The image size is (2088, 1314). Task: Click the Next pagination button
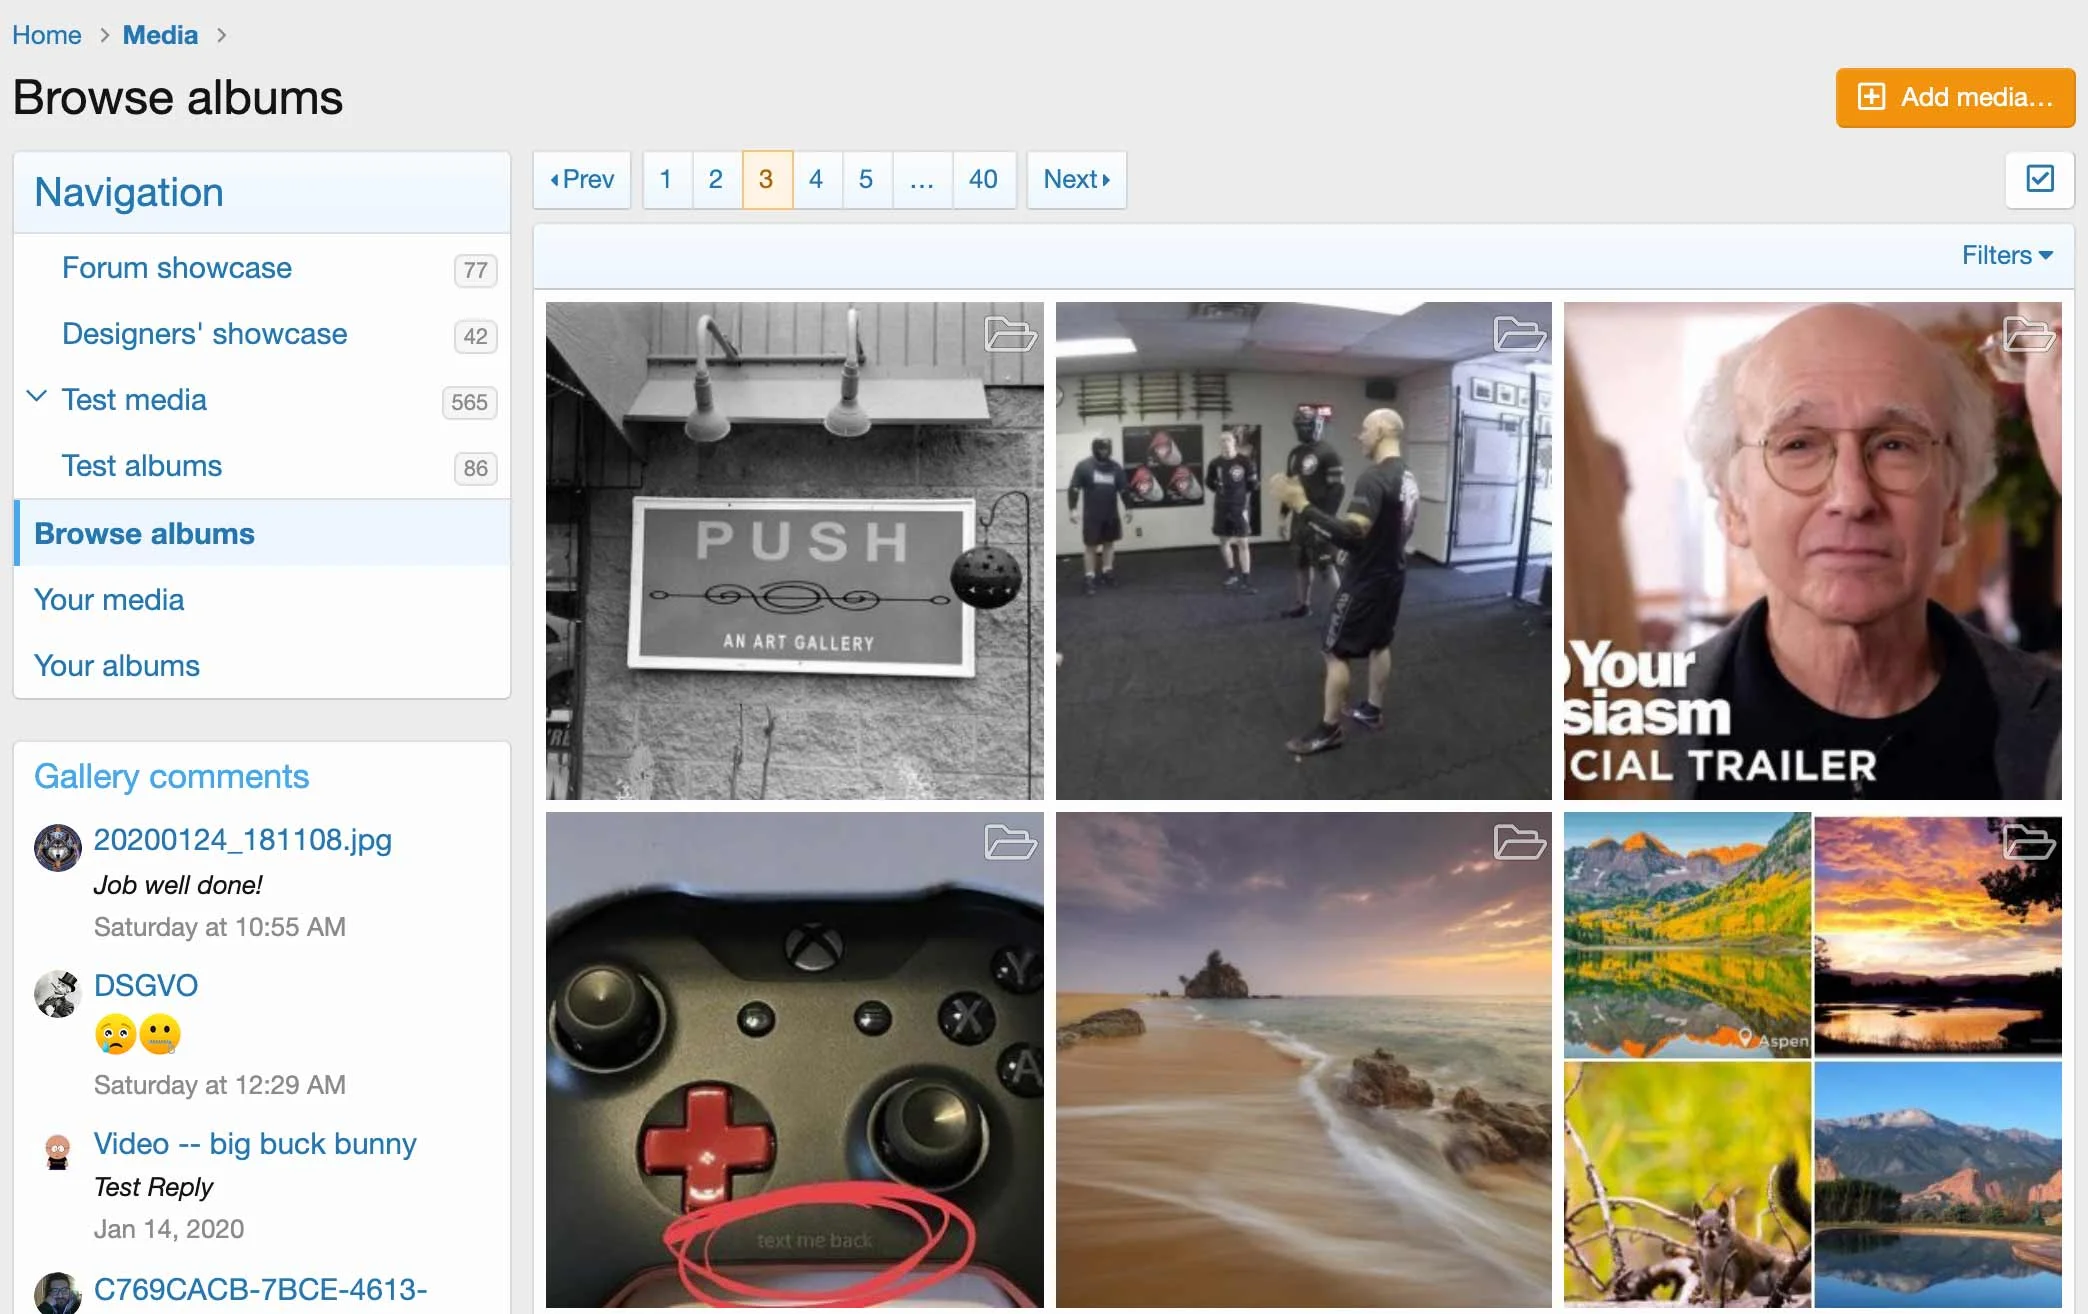point(1076,180)
